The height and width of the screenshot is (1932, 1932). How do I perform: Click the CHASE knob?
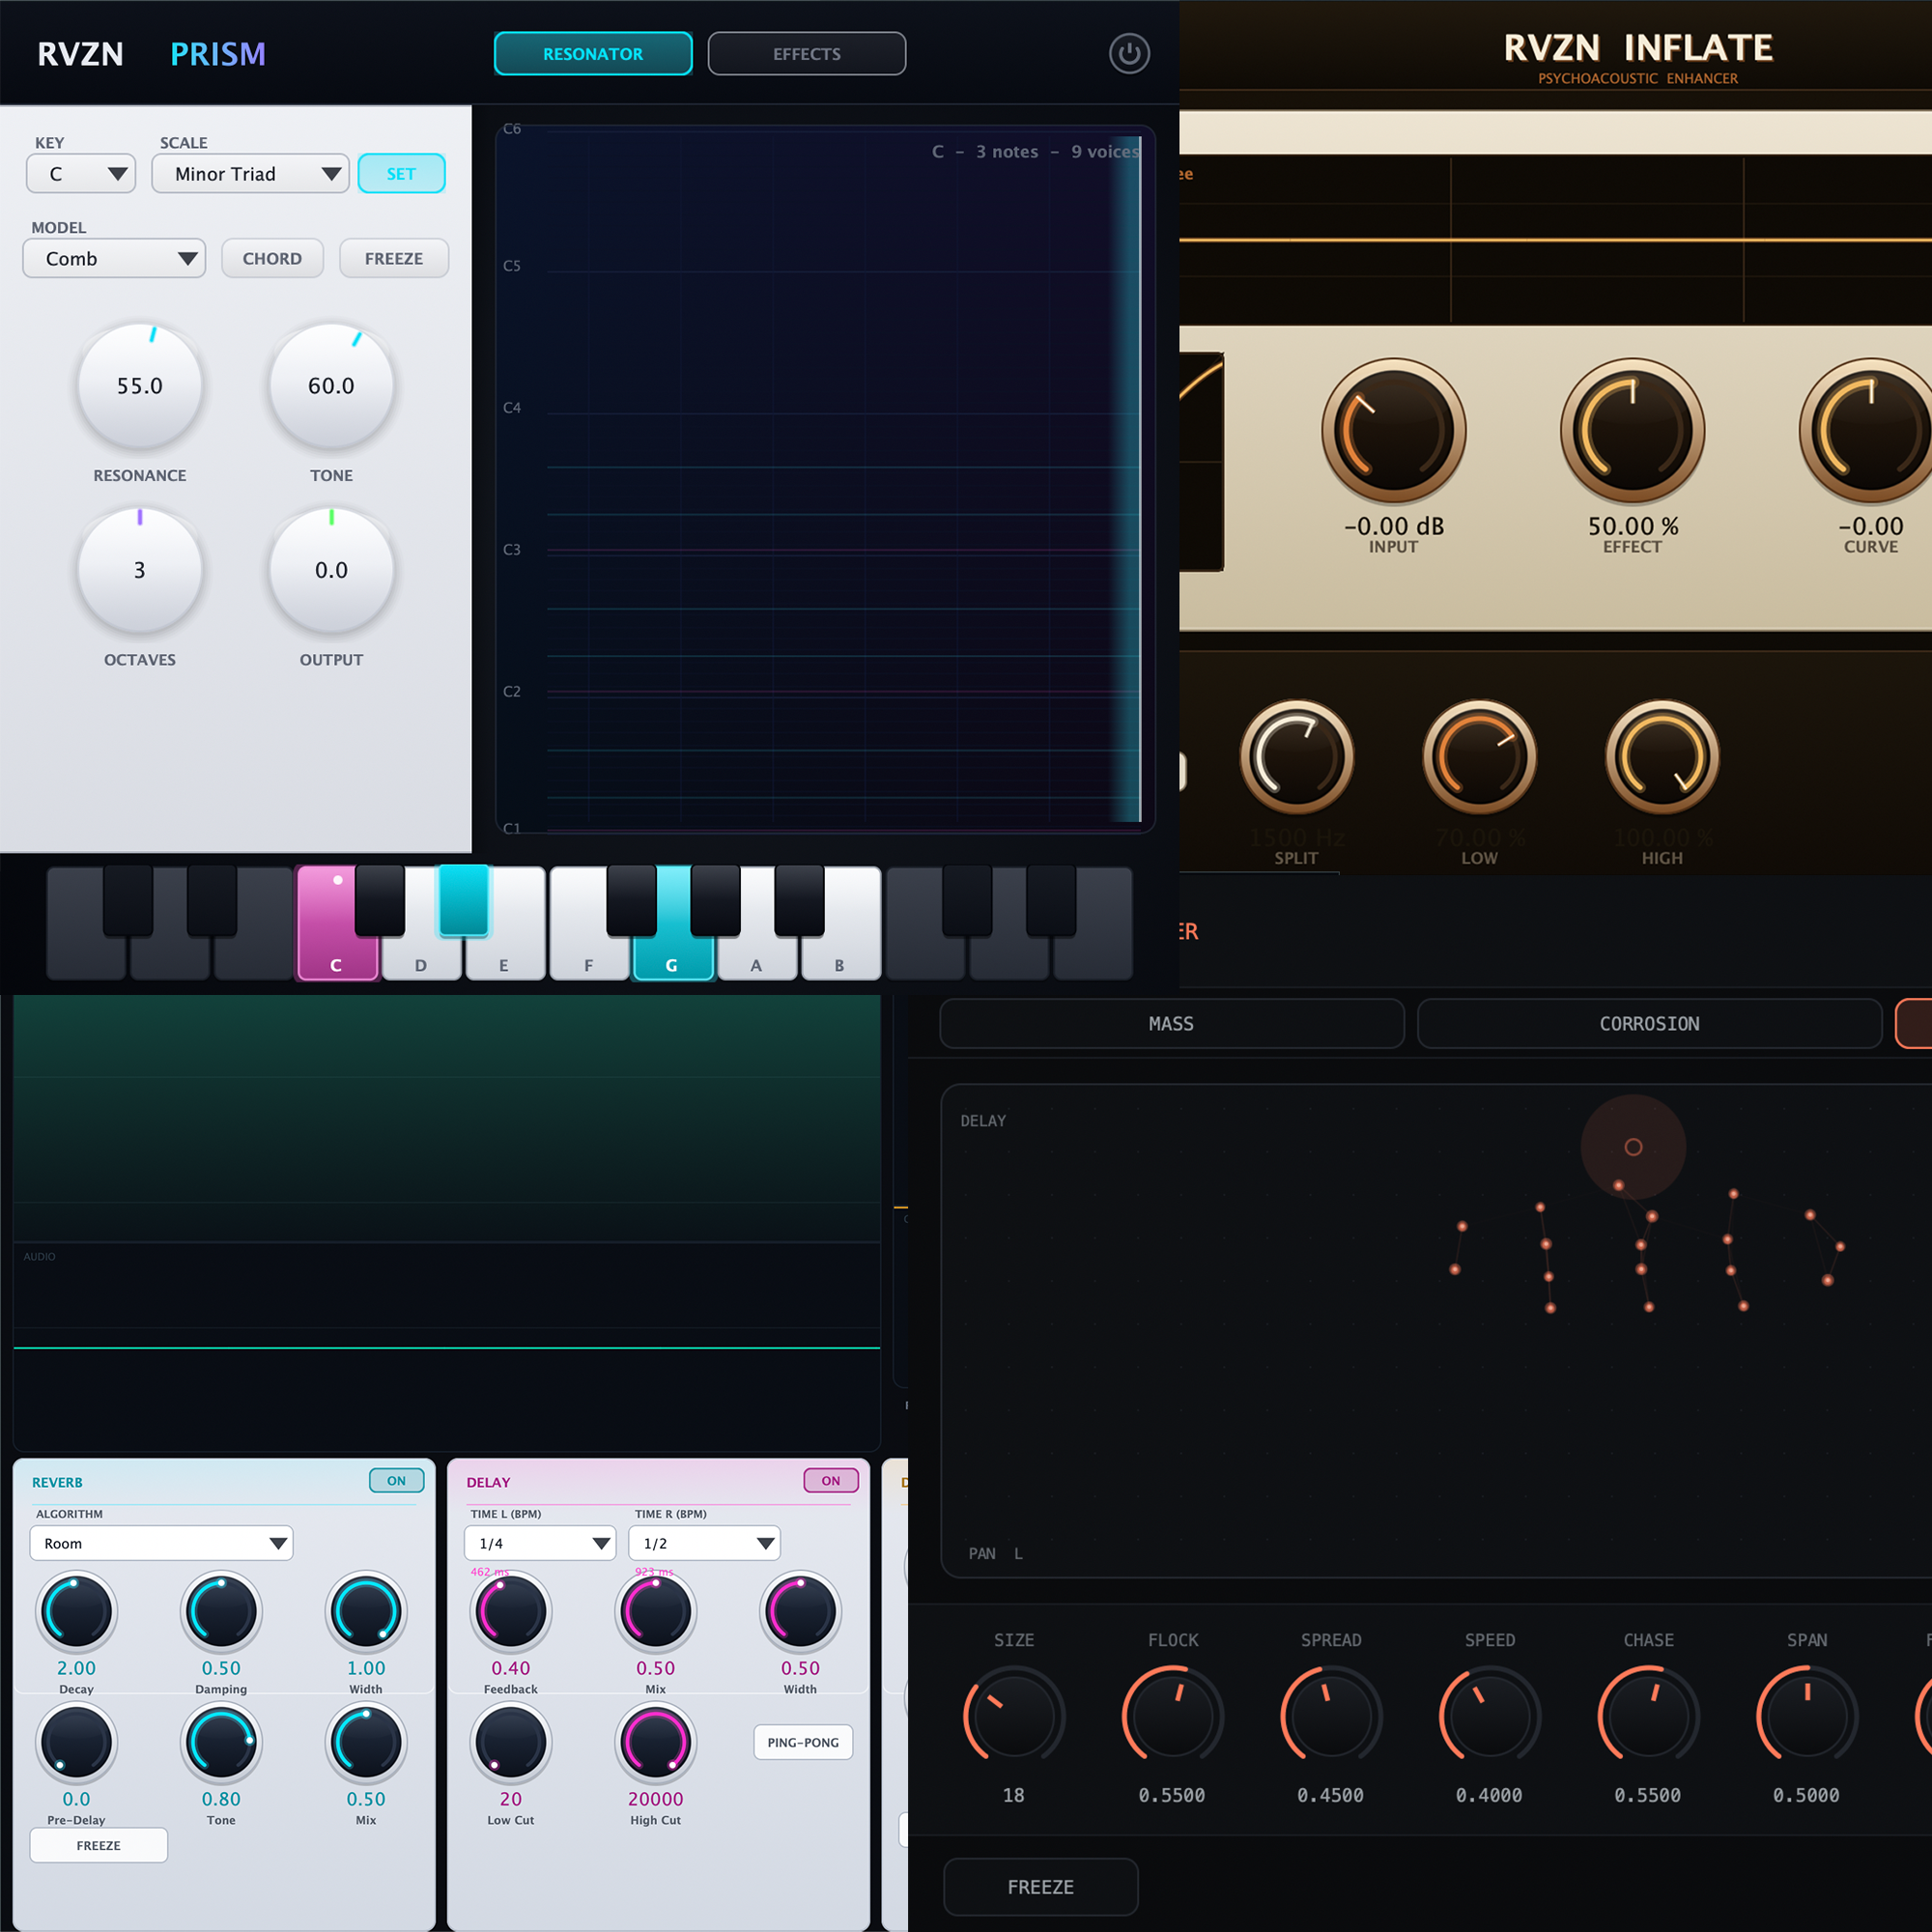(x=1648, y=1716)
